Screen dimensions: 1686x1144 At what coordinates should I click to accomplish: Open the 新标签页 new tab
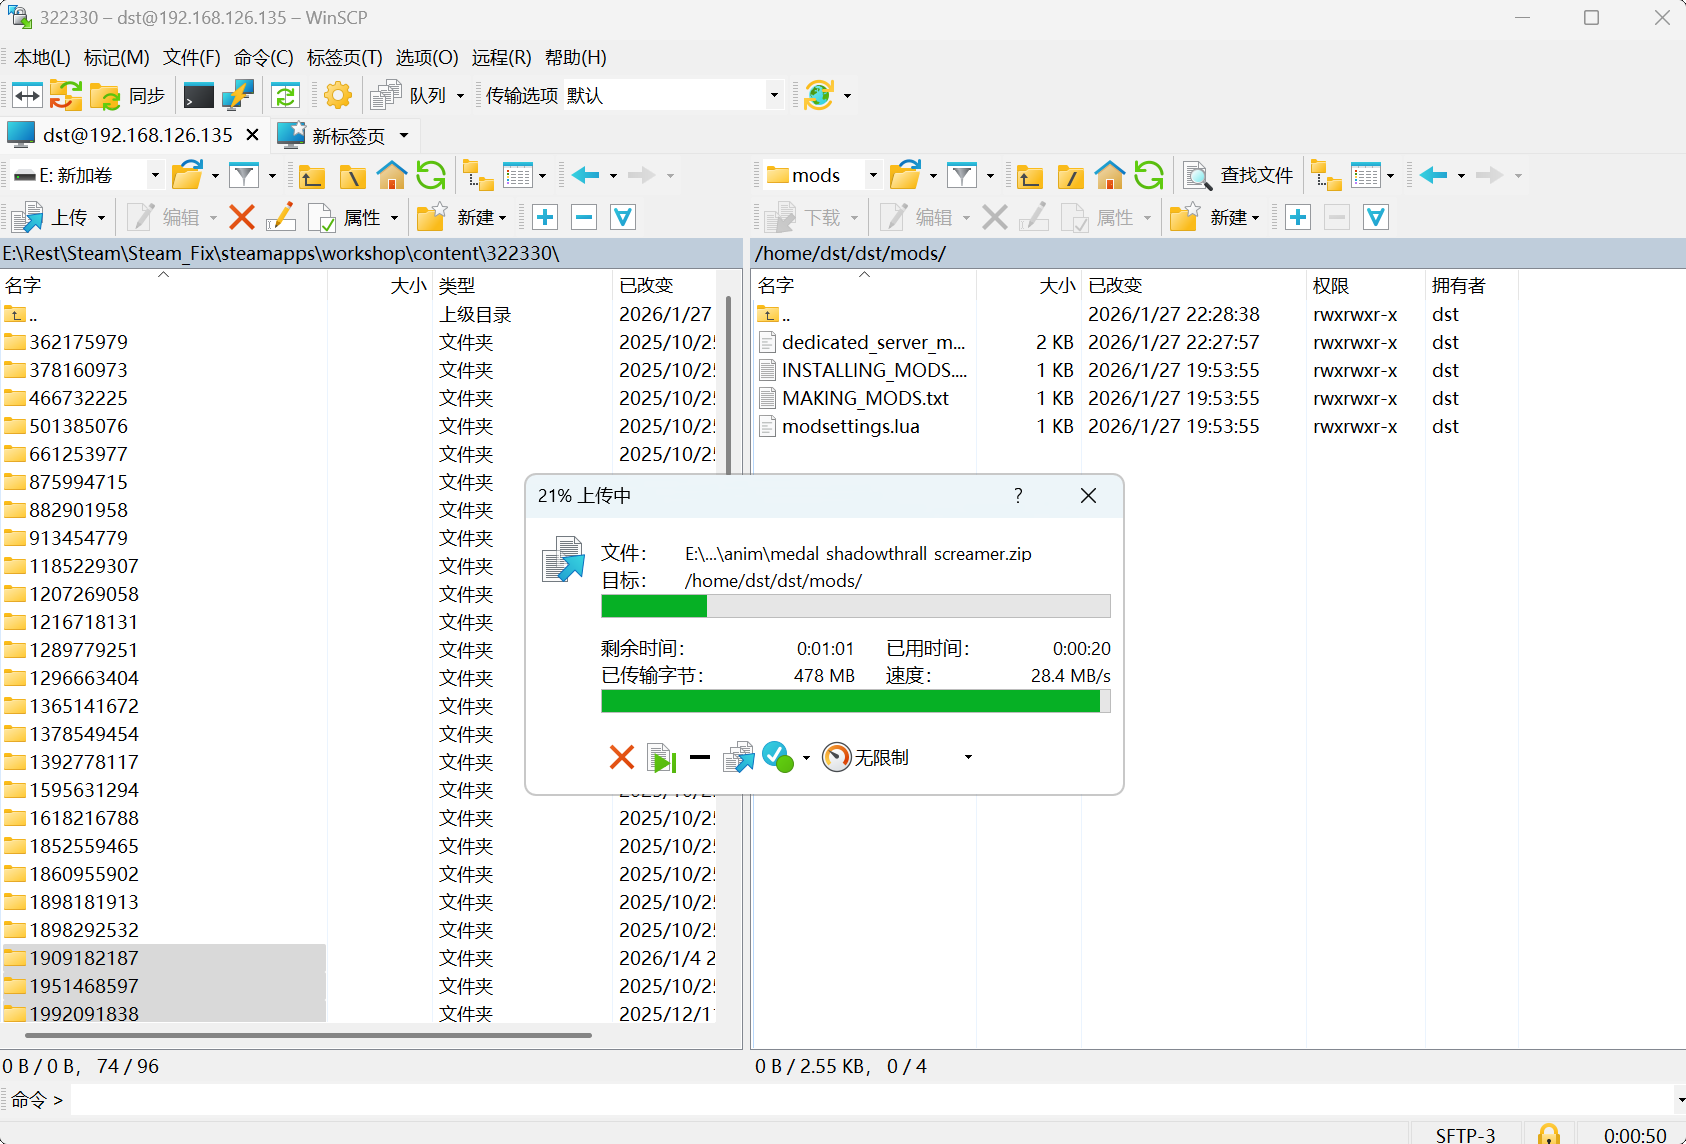click(346, 135)
